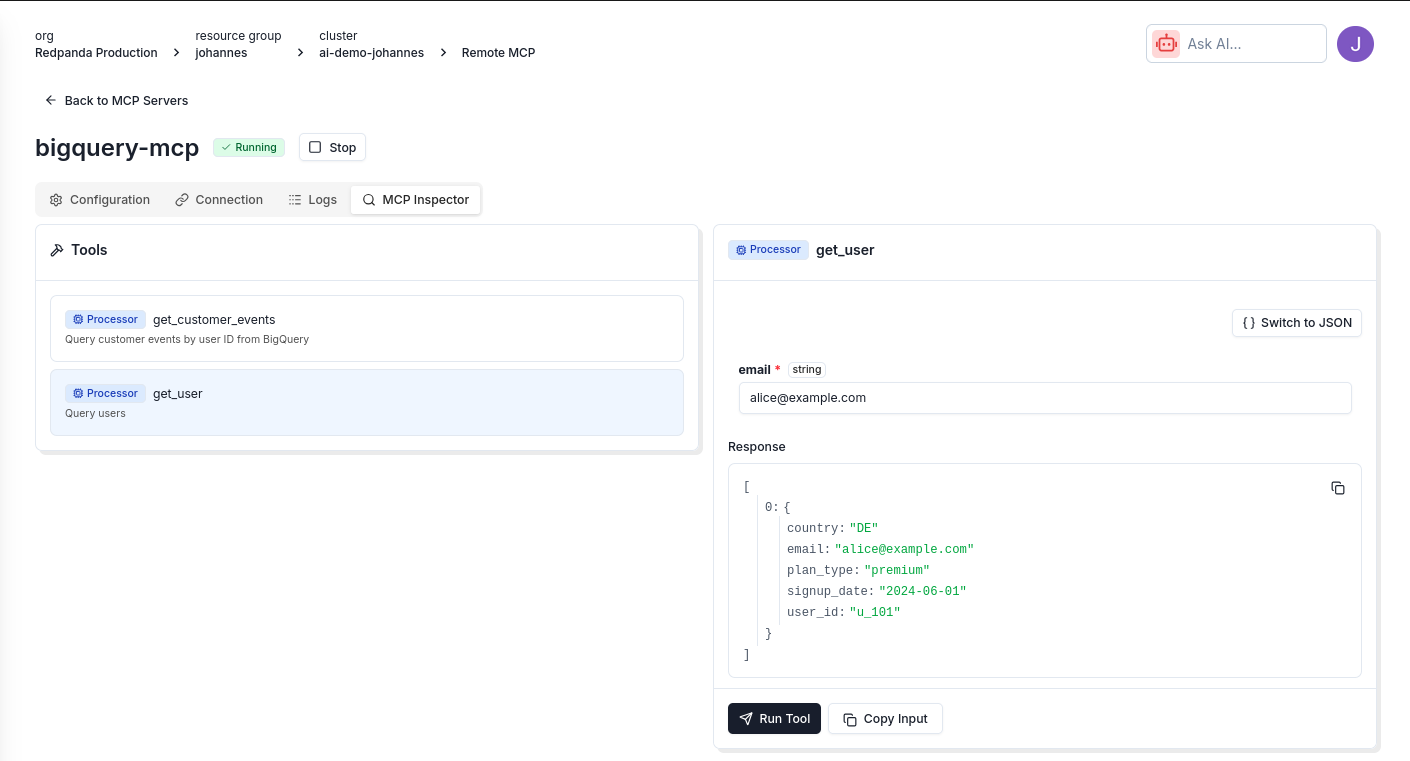Click the Processor badge in get_user list row
Image resolution: width=1410 pixels, height=761 pixels.
coord(105,394)
